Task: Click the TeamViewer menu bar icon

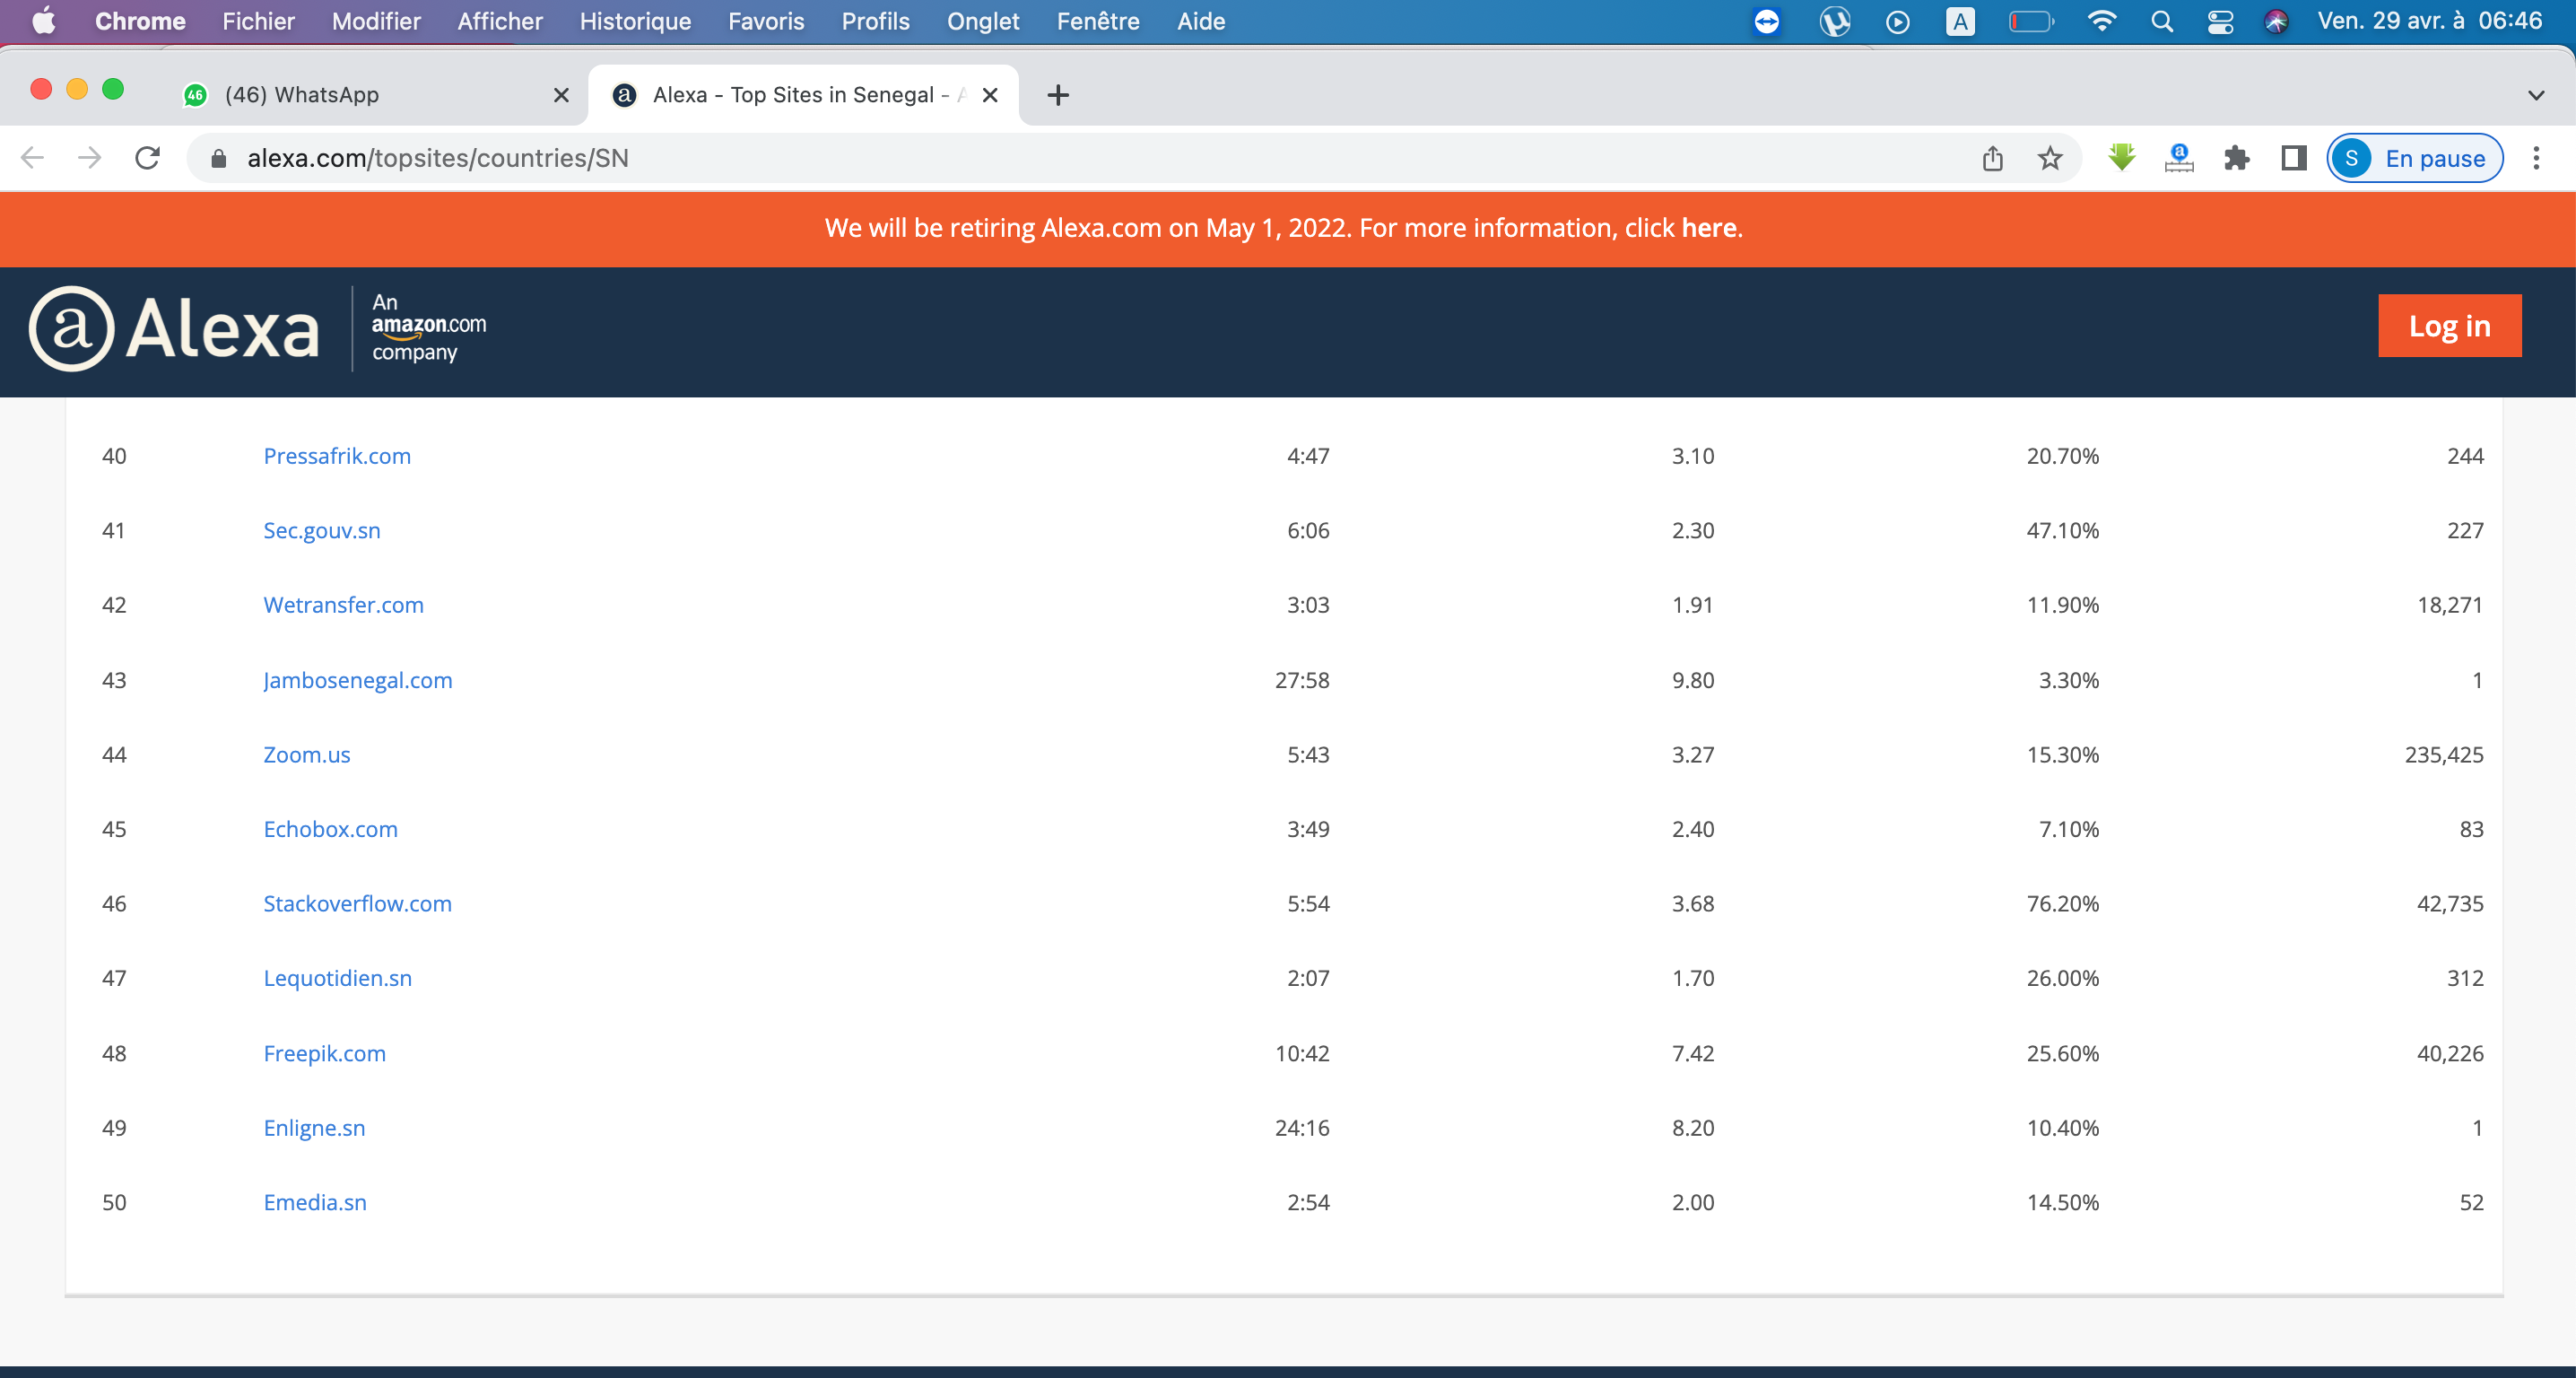Action: tap(1767, 21)
